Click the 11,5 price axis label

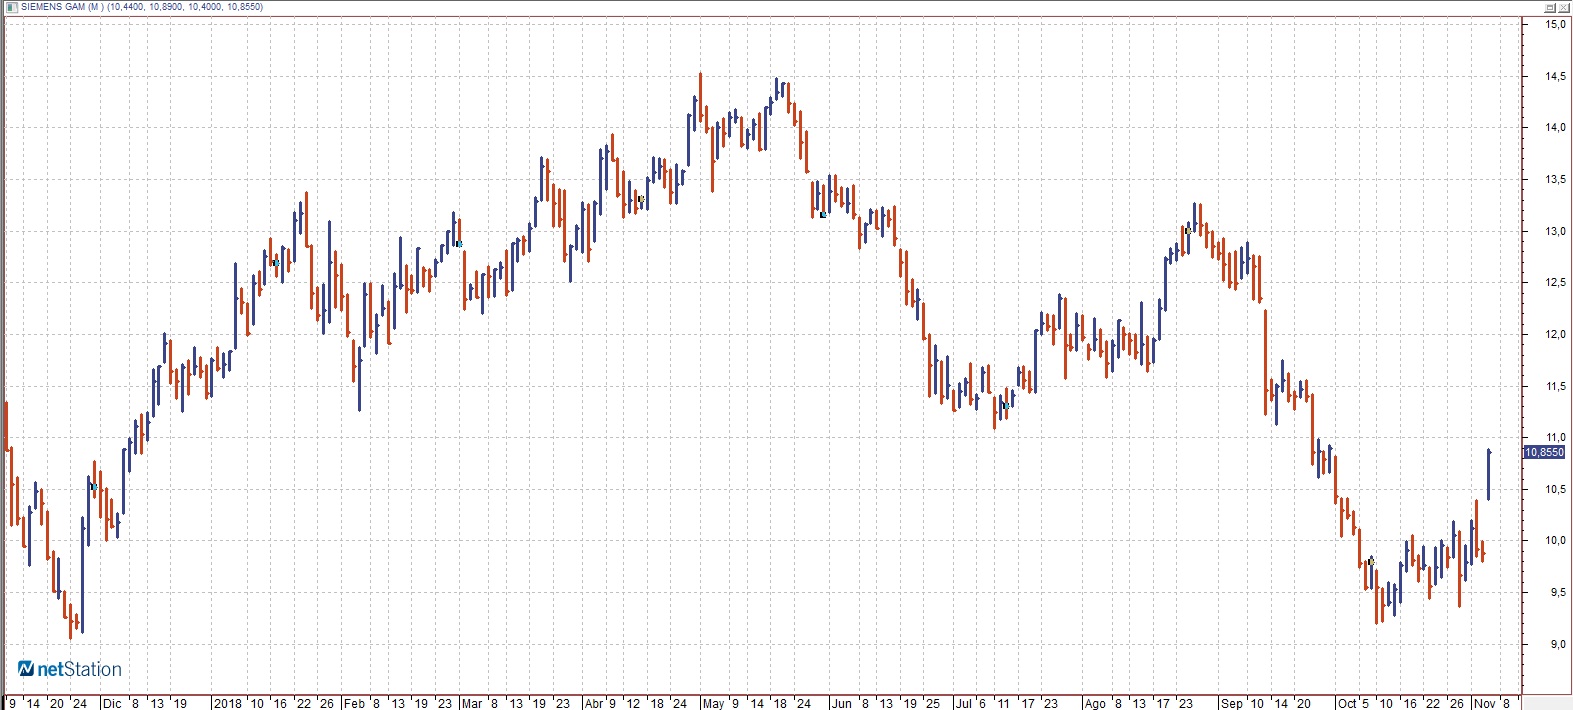coord(1556,386)
